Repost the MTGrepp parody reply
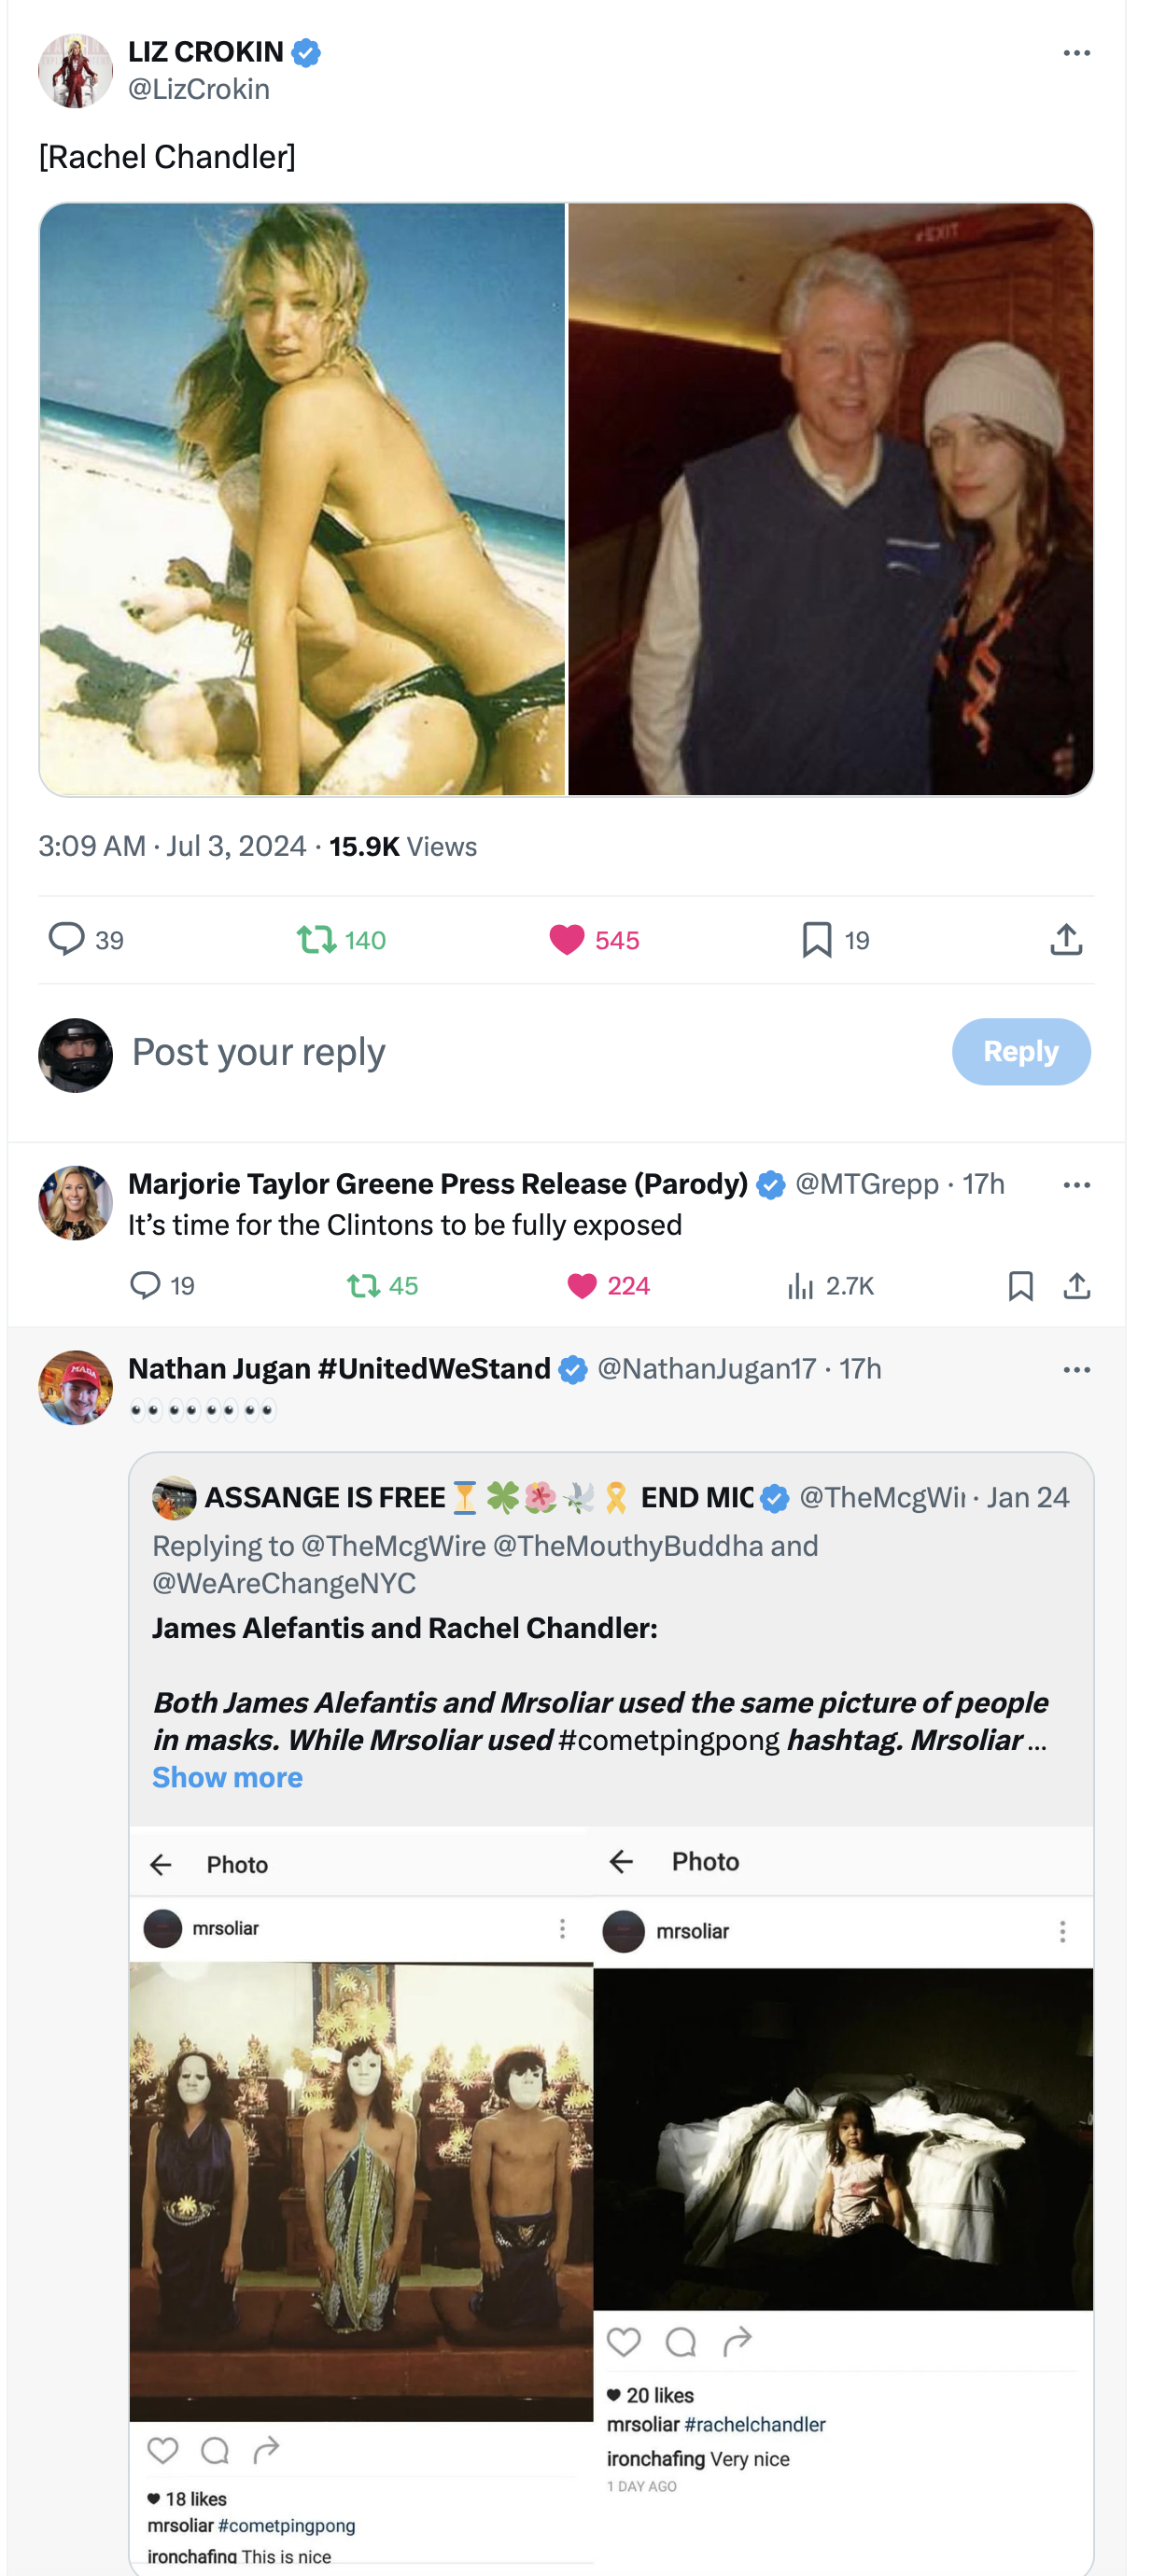 [362, 1286]
